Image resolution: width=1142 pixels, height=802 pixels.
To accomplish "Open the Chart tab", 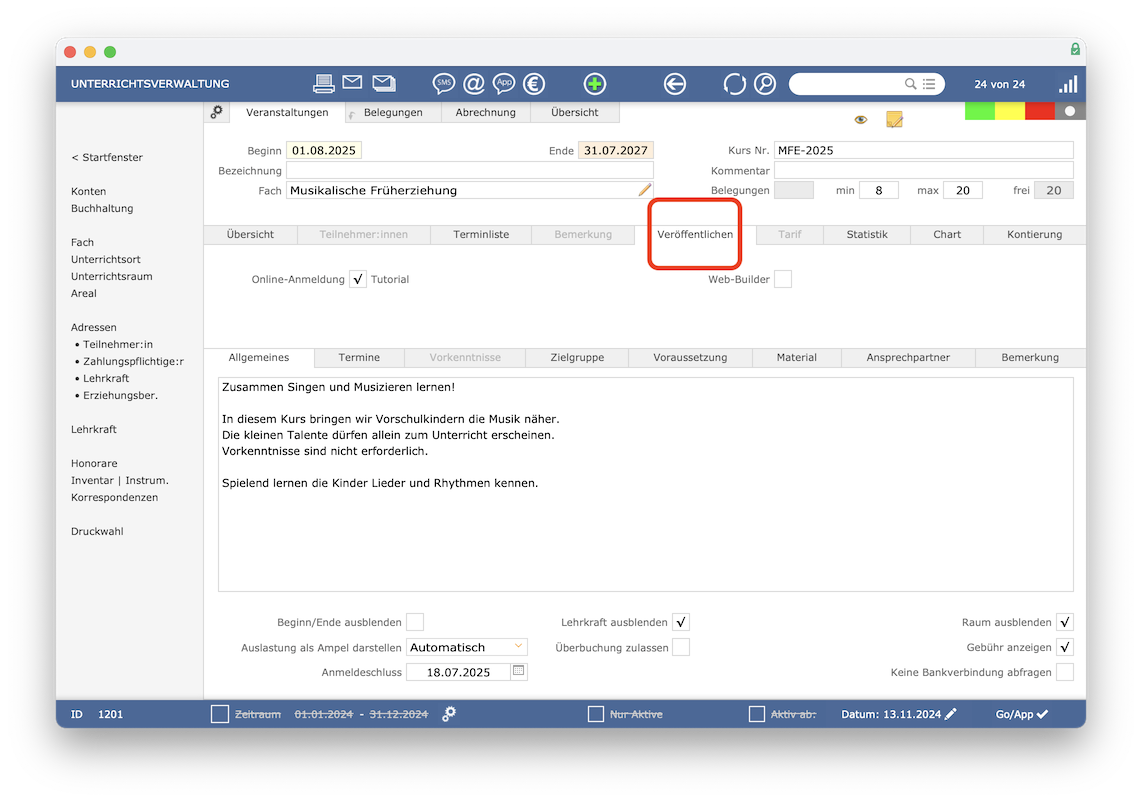I will pyautogui.click(x=947, y=235).
